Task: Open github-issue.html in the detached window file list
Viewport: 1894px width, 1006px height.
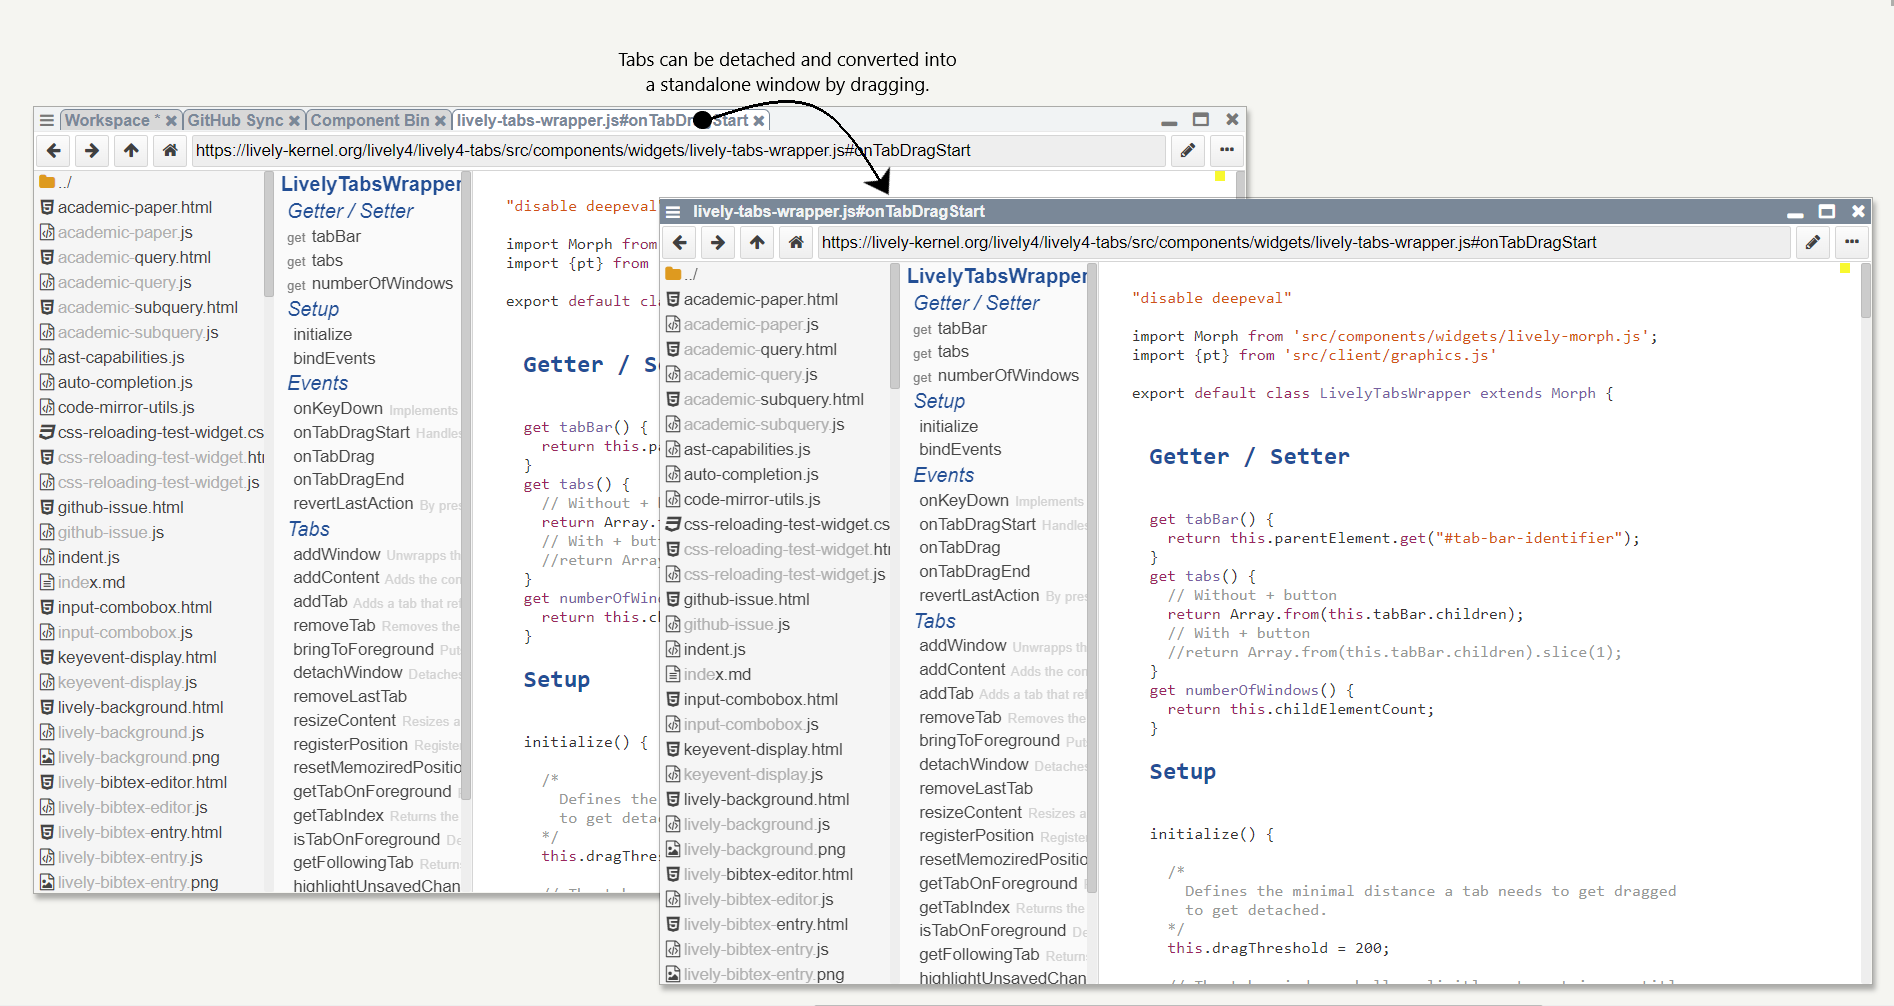Action: (746, 599)
